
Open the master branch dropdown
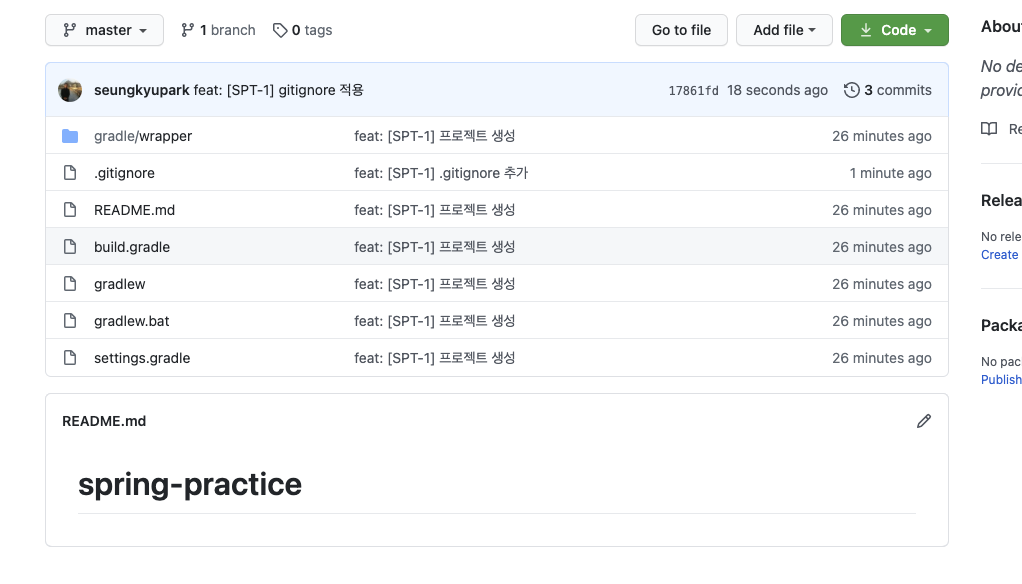click(x=104, y=30)
